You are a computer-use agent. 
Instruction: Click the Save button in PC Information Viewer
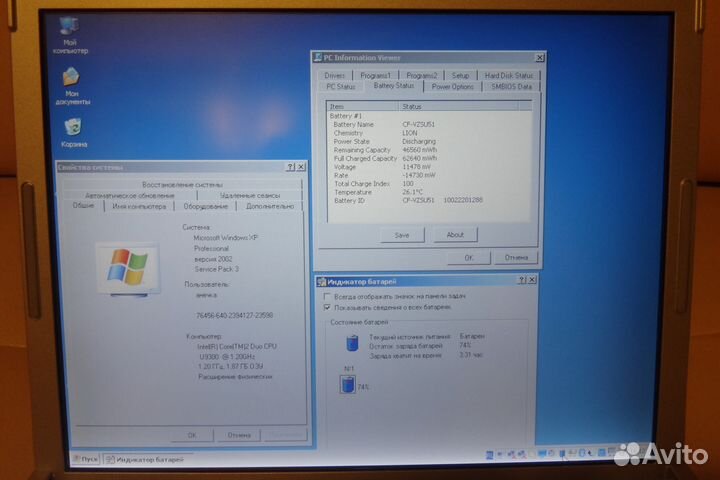pyautogui.click(x=402, y=235)
